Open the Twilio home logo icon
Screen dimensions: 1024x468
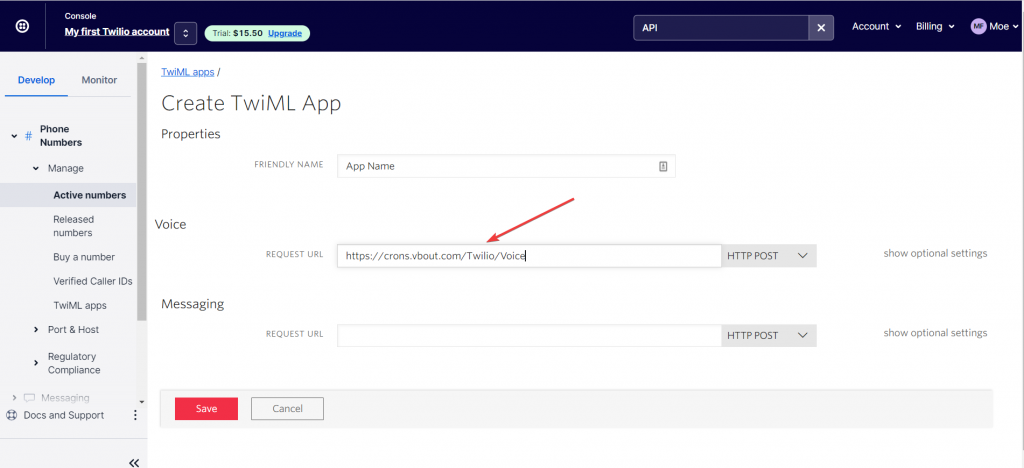click(x=22, y=27)
